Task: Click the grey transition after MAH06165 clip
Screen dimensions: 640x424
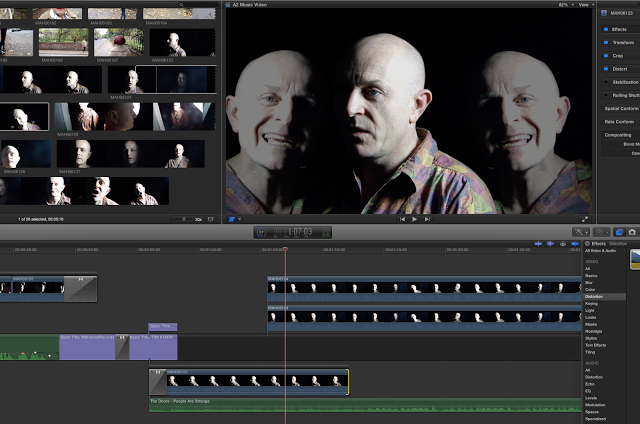Action: pyautogui.click(x=81, y=289)
